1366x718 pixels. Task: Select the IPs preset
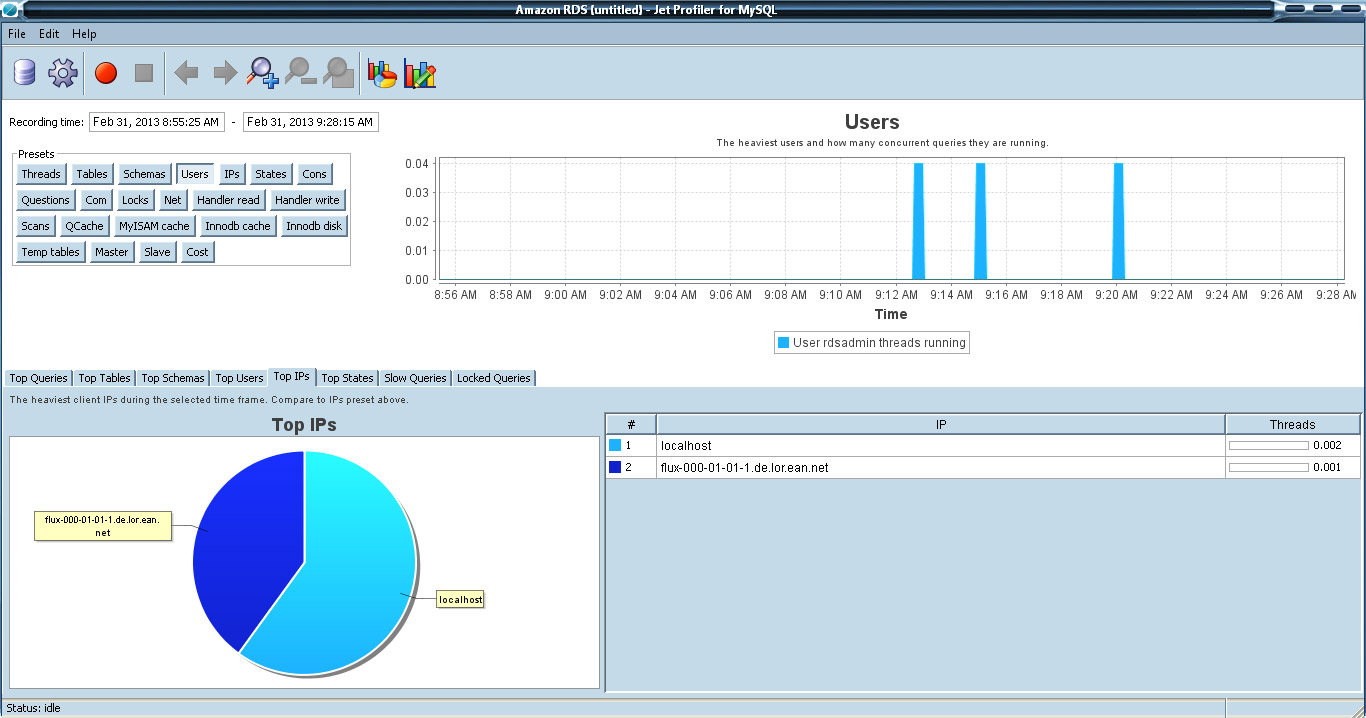232,174
